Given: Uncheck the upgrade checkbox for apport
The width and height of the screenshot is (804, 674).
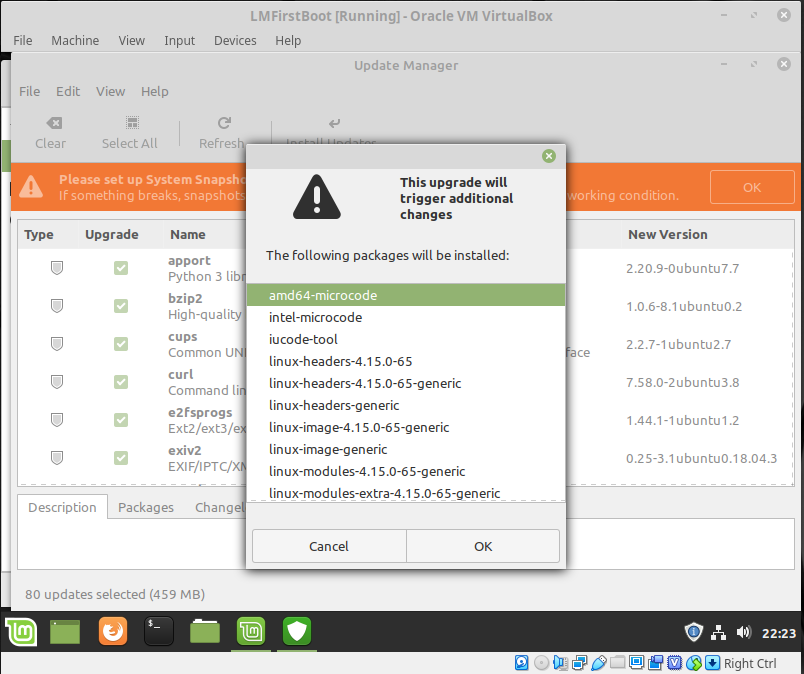Looking at the screenshot, I should point(121,268).
